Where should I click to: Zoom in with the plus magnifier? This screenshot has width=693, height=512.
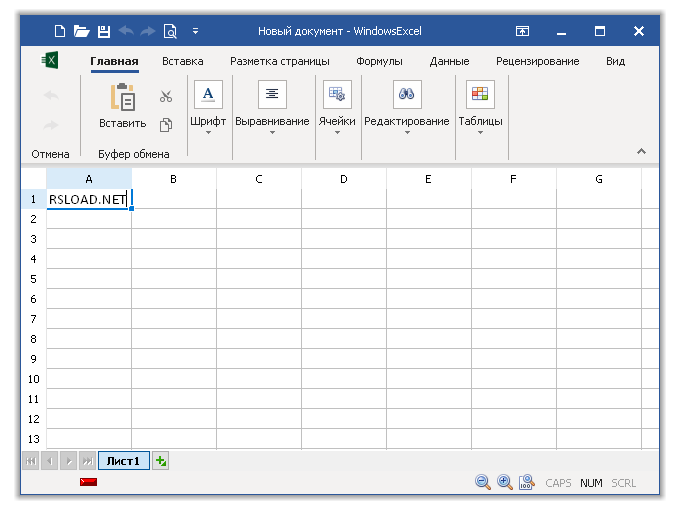coord(505,482)
